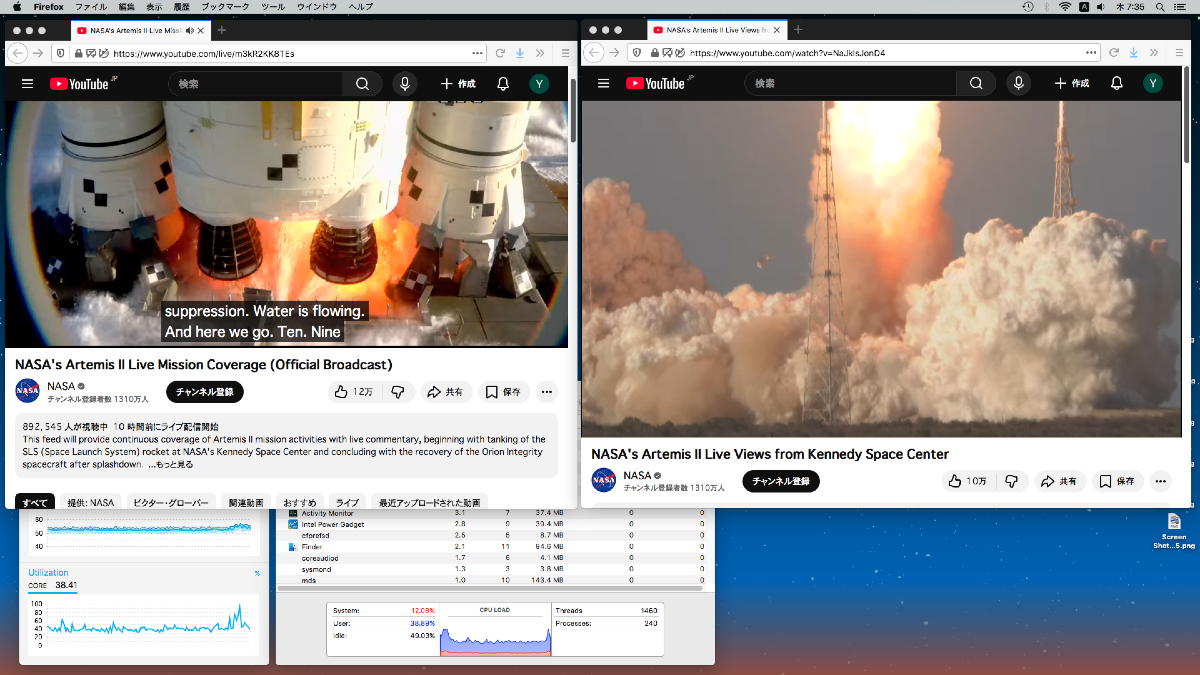Open the ブックマーク menu
The width and height of the screenshot is (1200, 675).
click(225, 7)
